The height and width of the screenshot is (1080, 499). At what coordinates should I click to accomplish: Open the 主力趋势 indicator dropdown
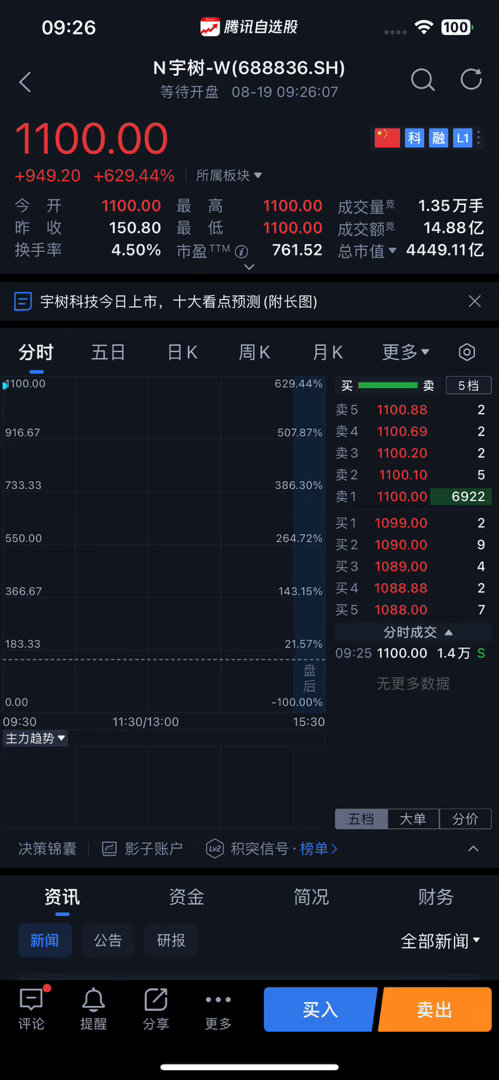pyautogui.click(x=35, y=738)
